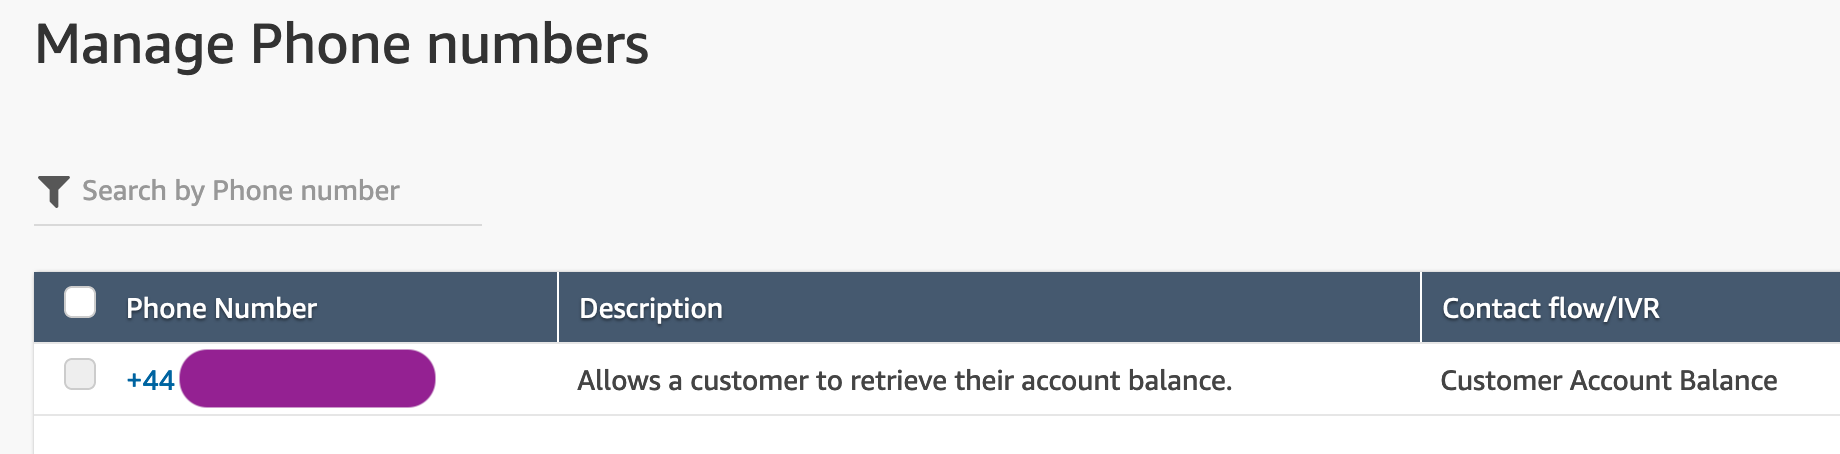Click the Description column header
Viewport: 1840px width, 454px height.
click(651, 308)
